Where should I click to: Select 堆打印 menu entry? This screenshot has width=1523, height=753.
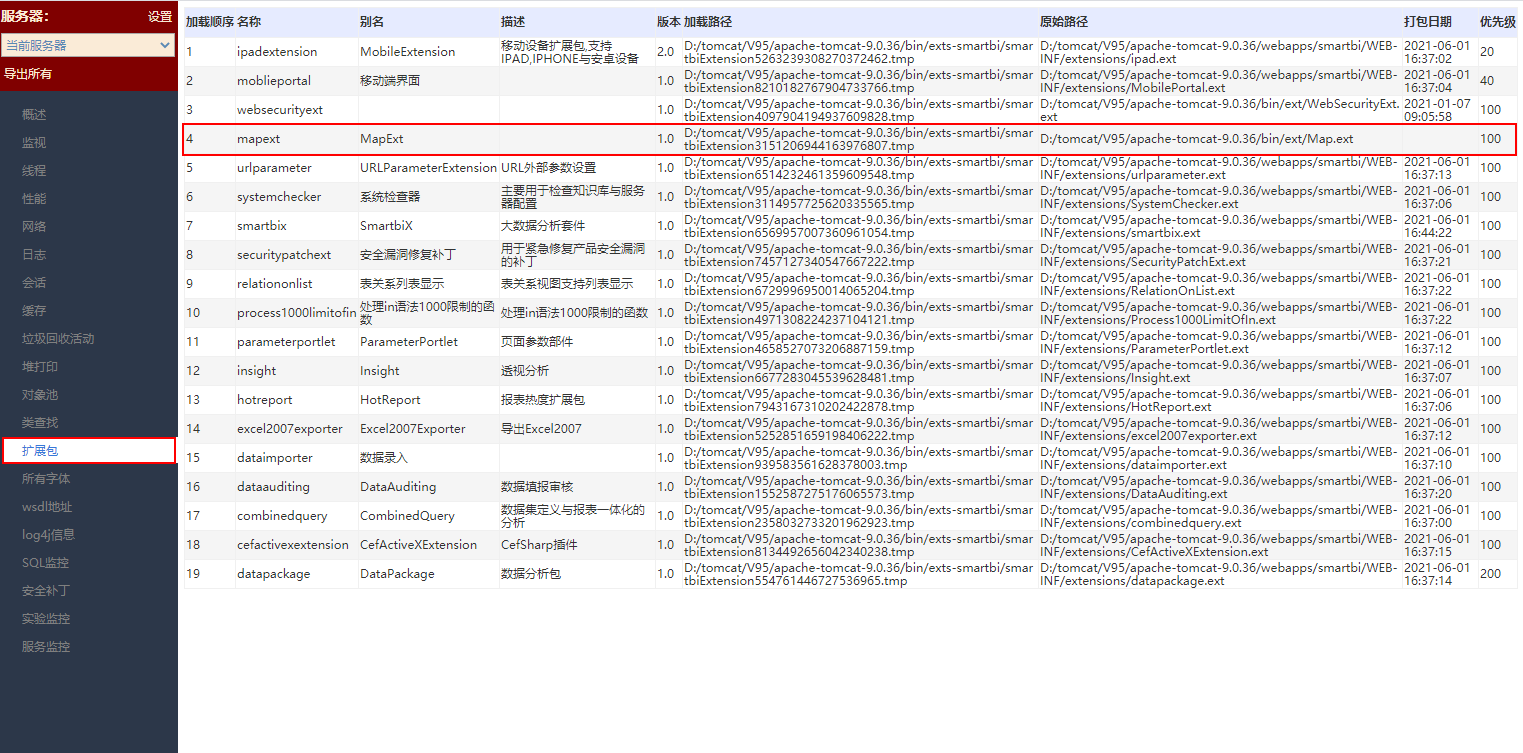(40, 367)
